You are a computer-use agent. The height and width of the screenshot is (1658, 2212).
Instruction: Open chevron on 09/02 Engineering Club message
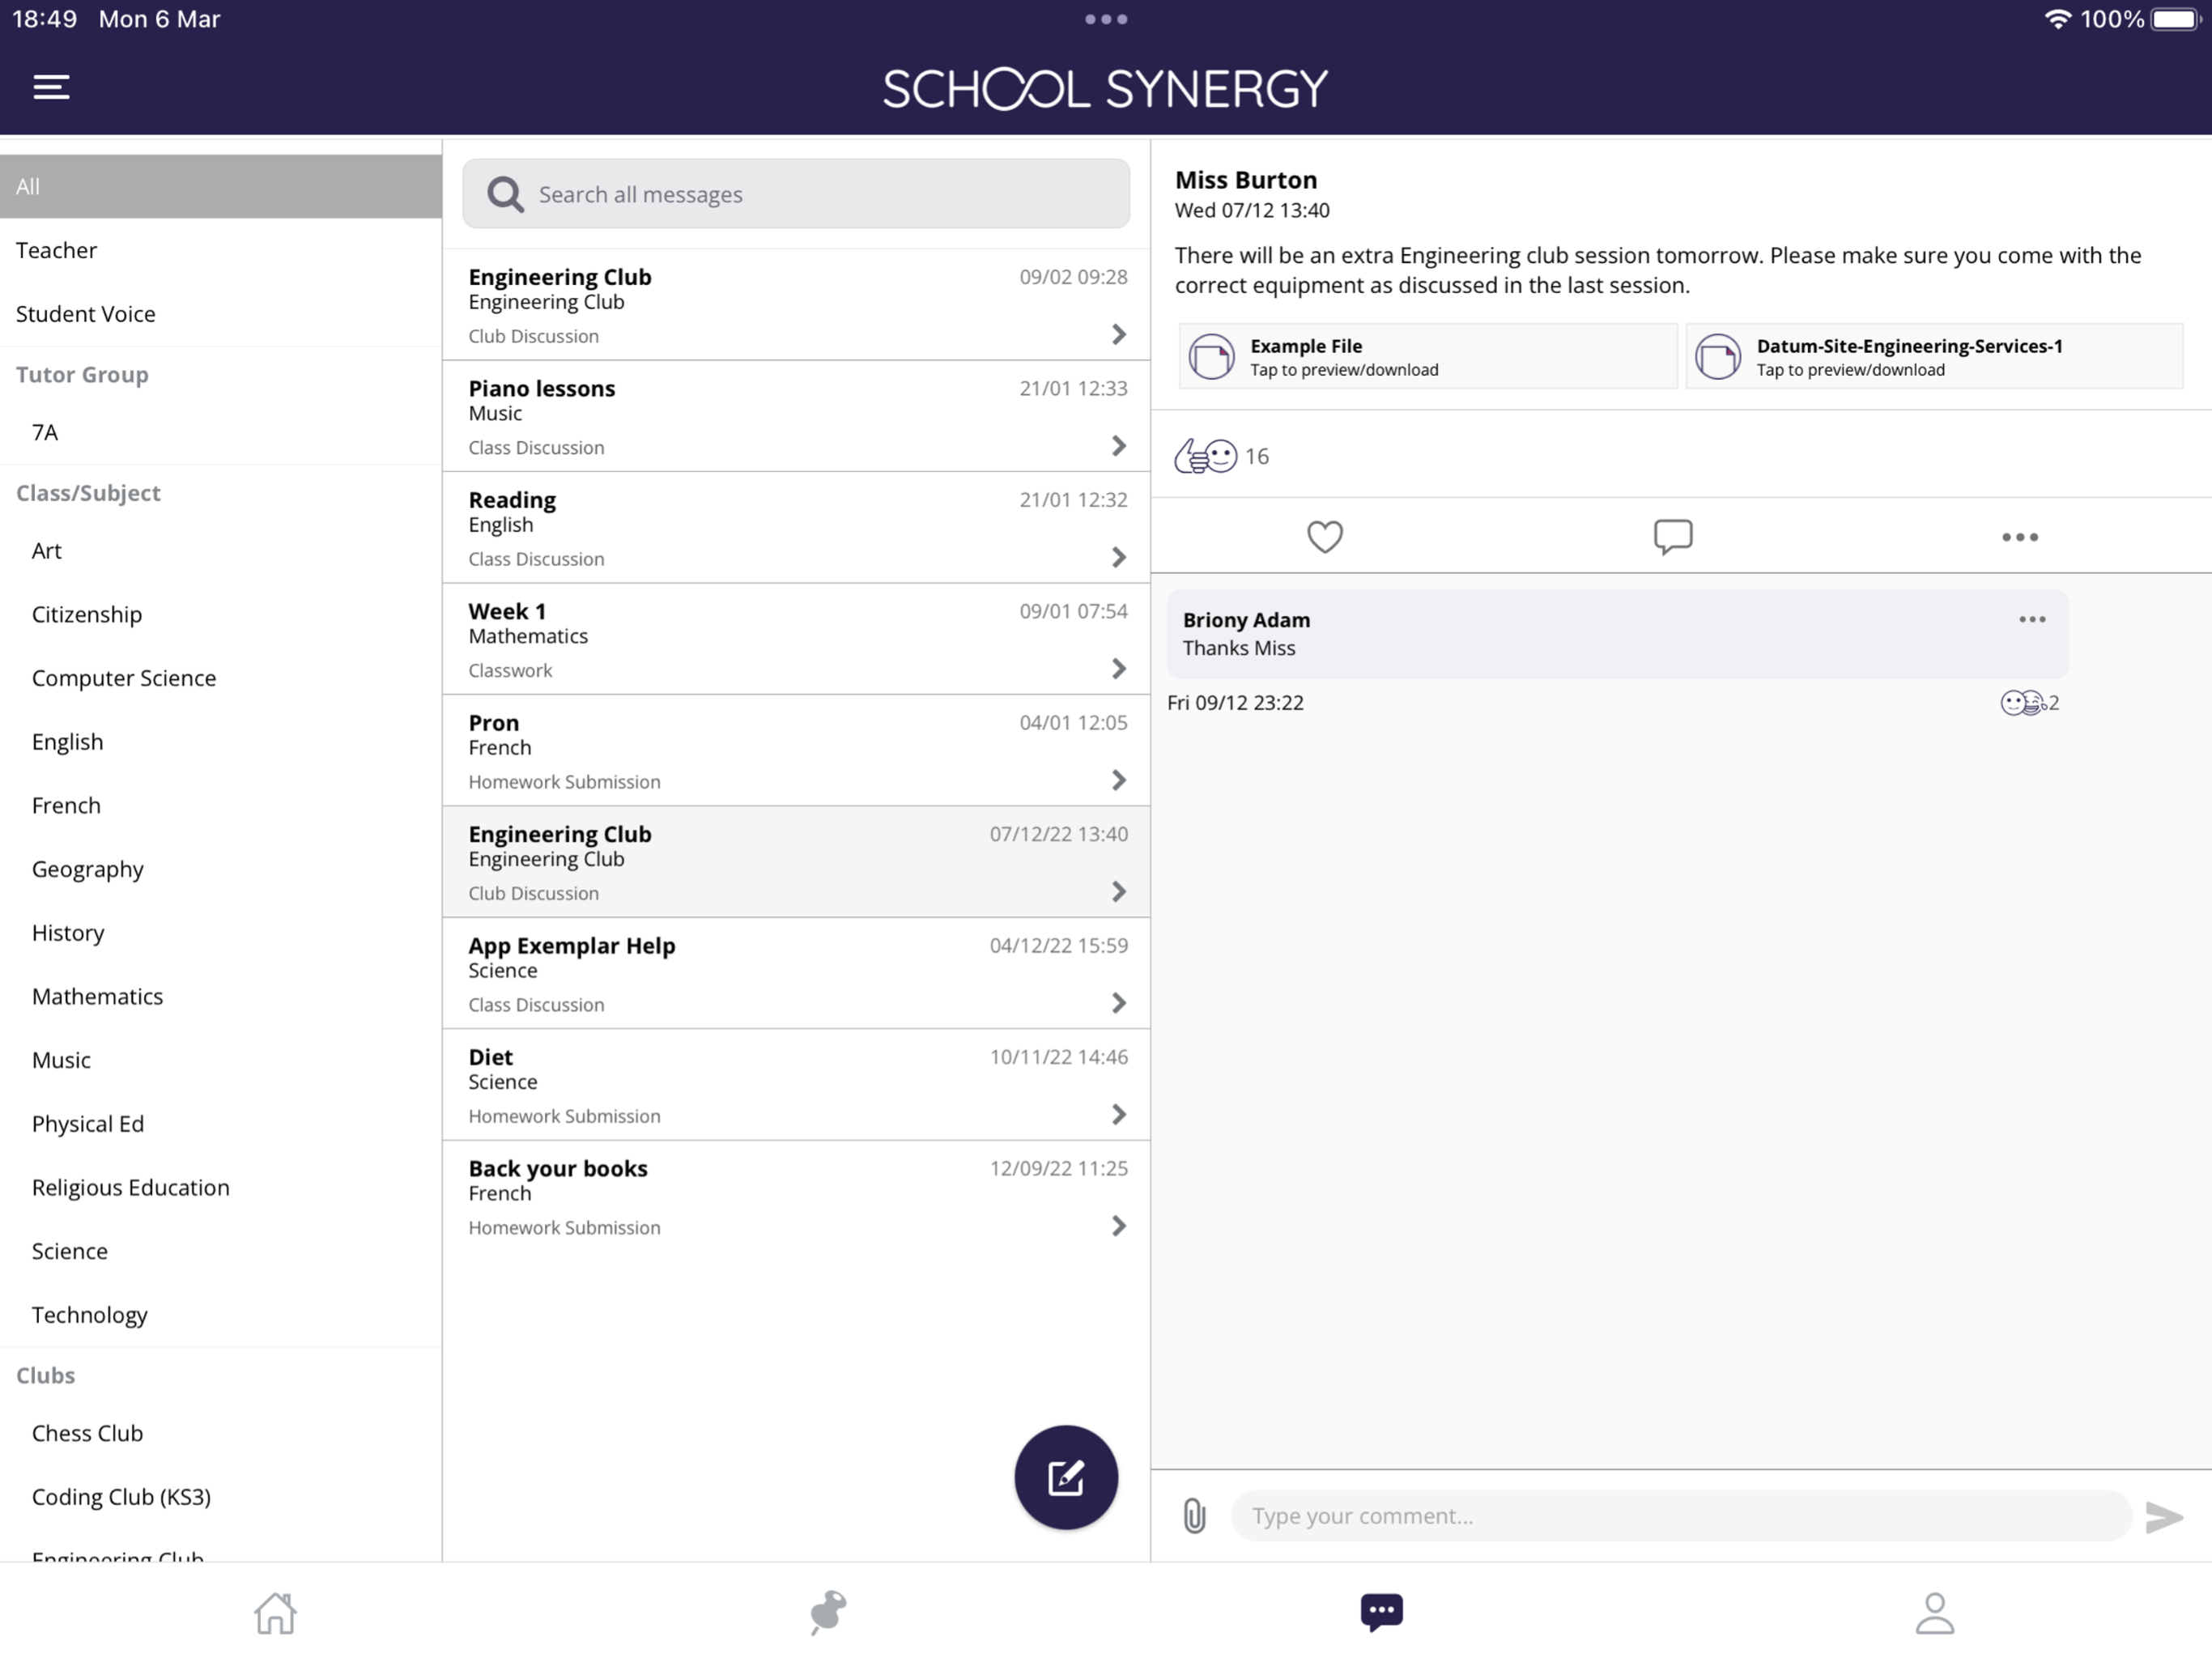pyautogui.click(x=1119, y=335)
